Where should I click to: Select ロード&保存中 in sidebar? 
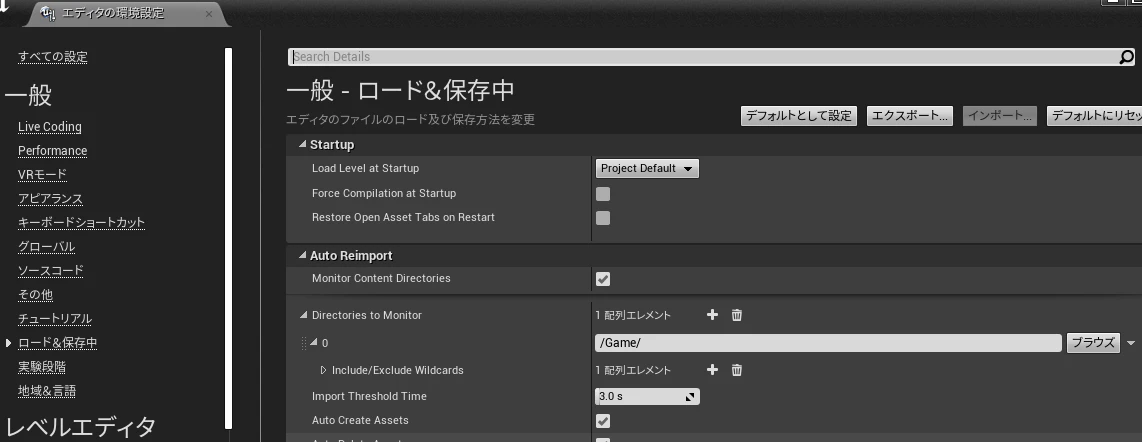pos(58,343)
